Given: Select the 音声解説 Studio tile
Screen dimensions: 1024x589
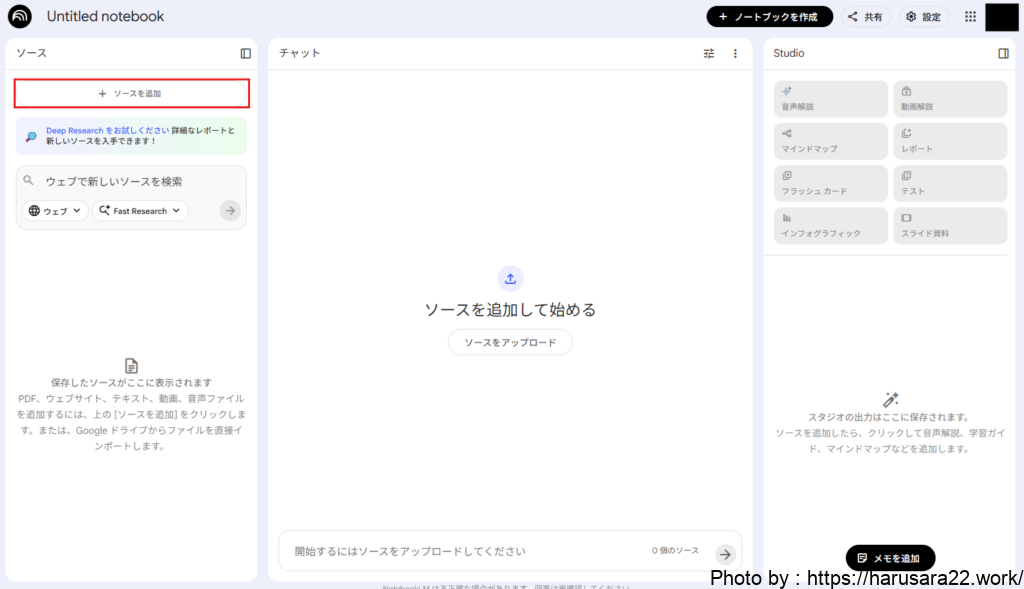Looking at the screenshot, I should tap(830, 99).
